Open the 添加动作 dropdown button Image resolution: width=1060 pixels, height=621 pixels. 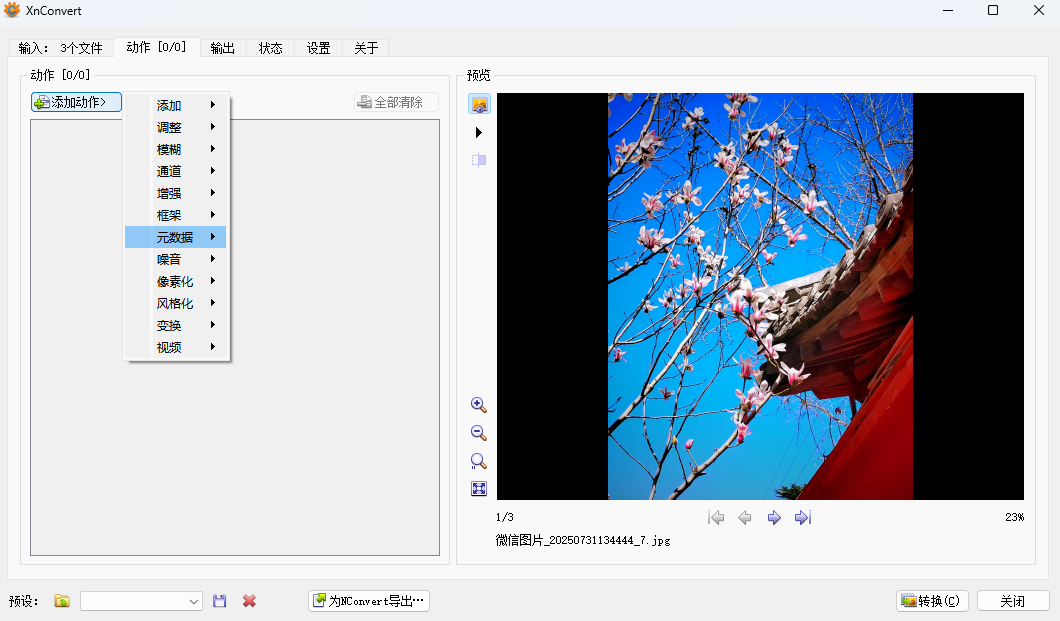tap(76, 102)
